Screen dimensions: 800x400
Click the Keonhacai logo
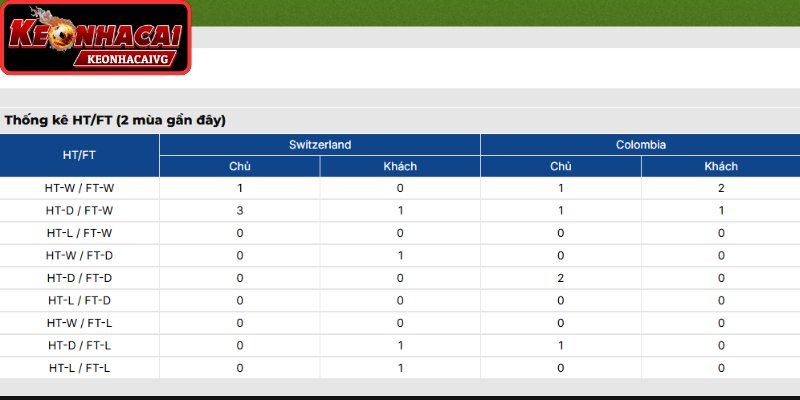click(96, 37)
